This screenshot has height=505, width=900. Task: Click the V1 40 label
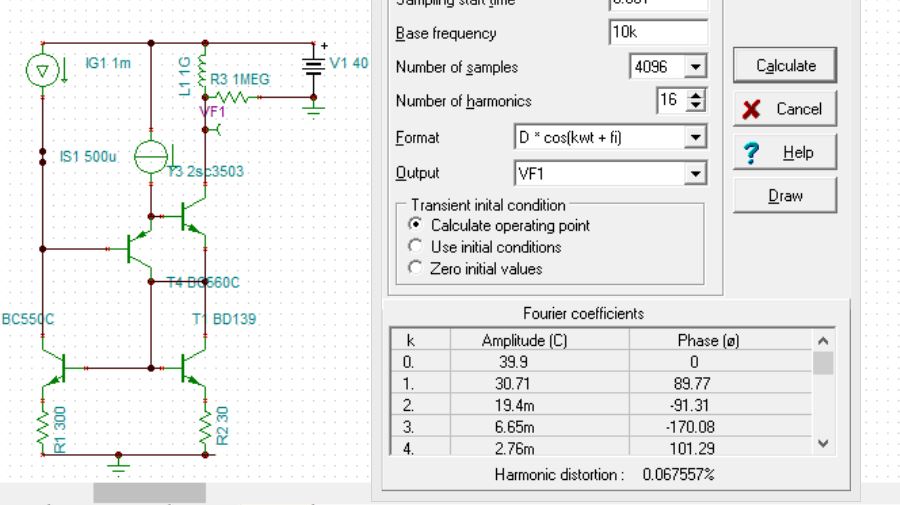[x=349, y=63]
